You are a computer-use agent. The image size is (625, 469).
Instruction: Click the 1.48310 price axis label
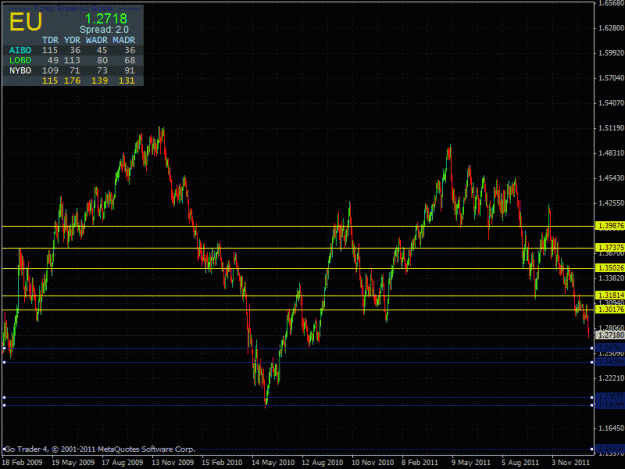pyautogui.click(x=611, y=153)
